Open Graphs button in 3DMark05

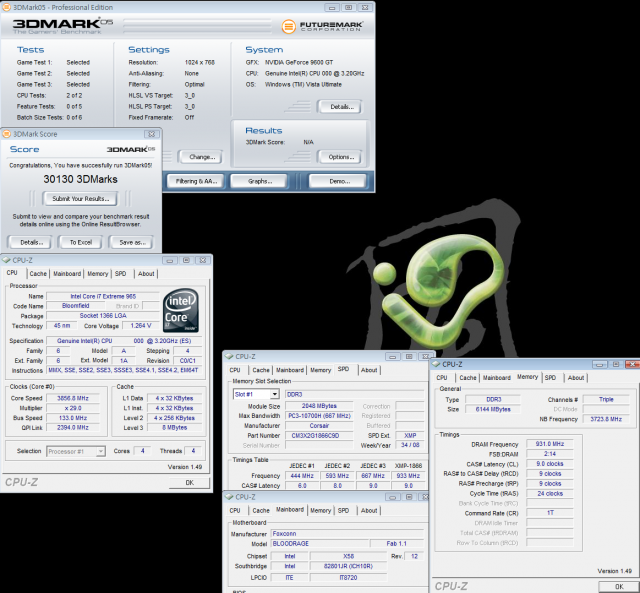260,181
